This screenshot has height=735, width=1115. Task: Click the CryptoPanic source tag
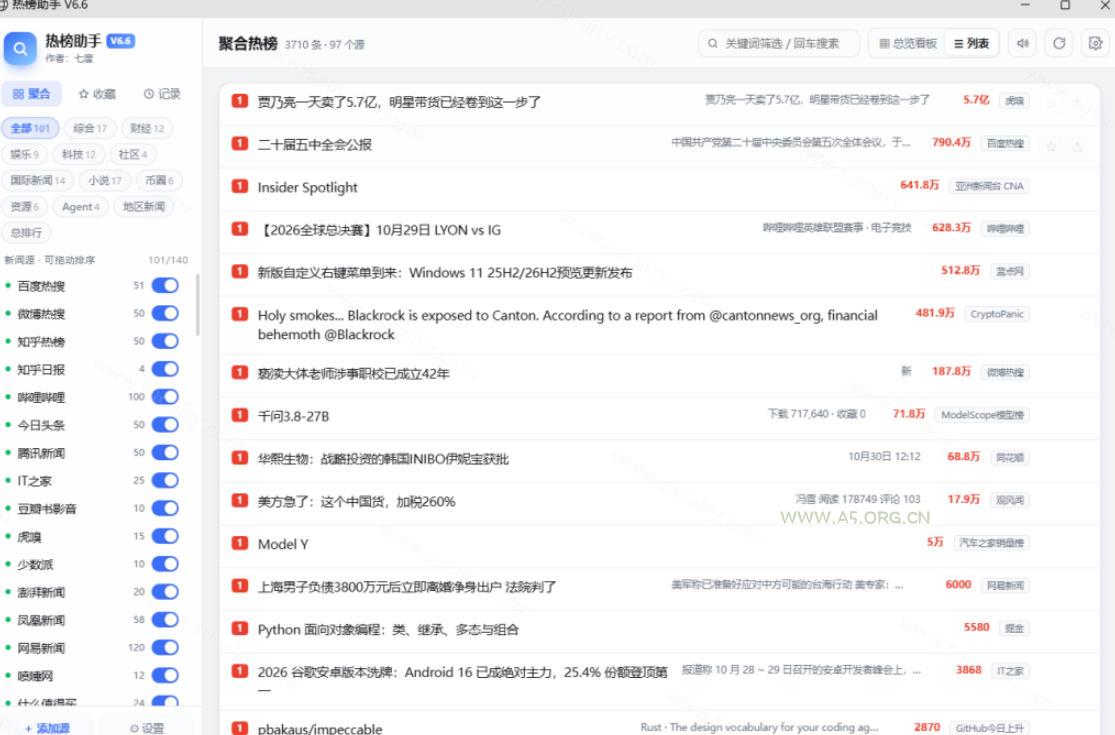(997, 314)
